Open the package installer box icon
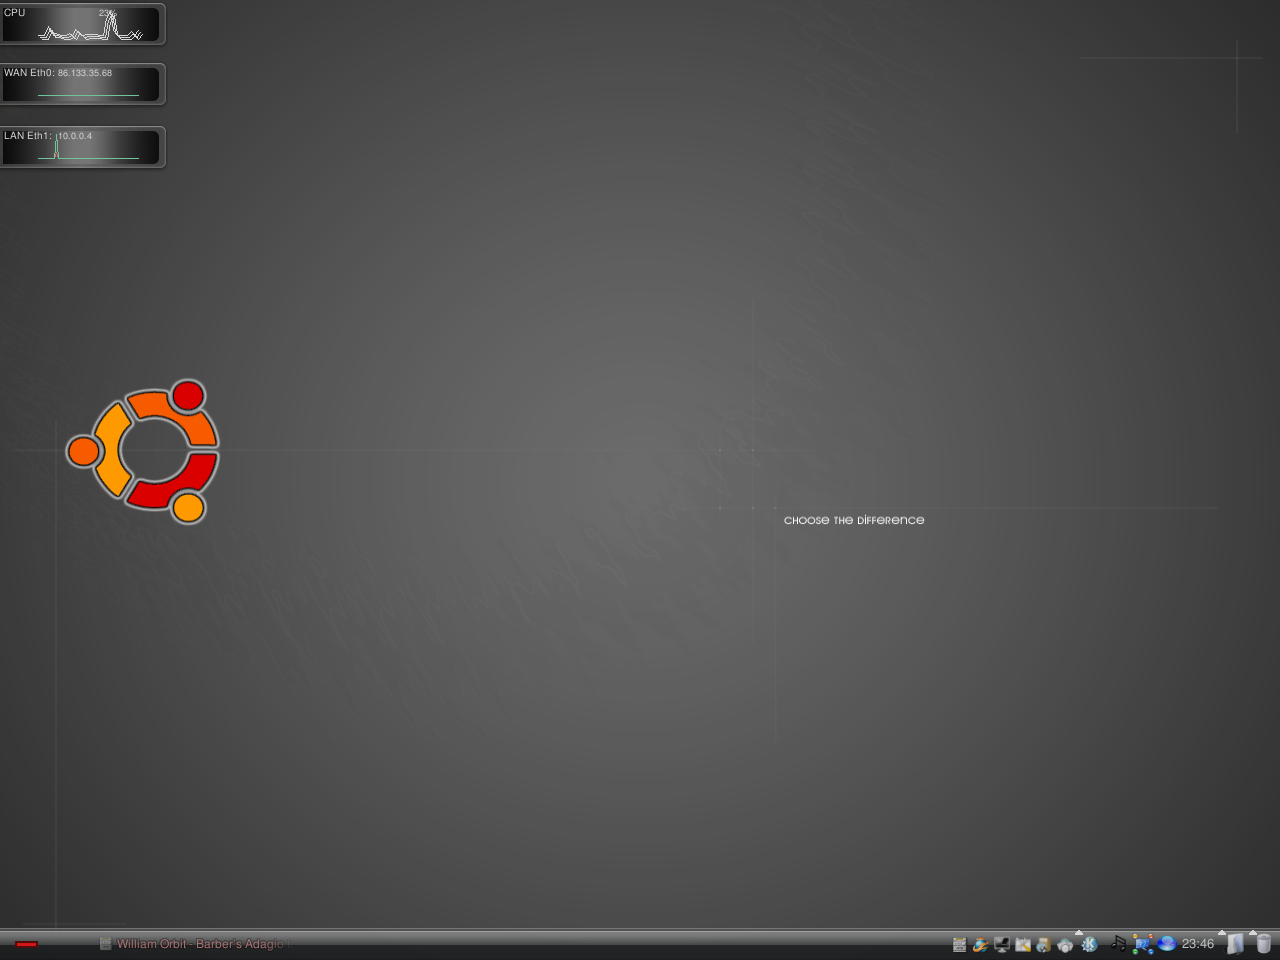 coord(1044,944)
